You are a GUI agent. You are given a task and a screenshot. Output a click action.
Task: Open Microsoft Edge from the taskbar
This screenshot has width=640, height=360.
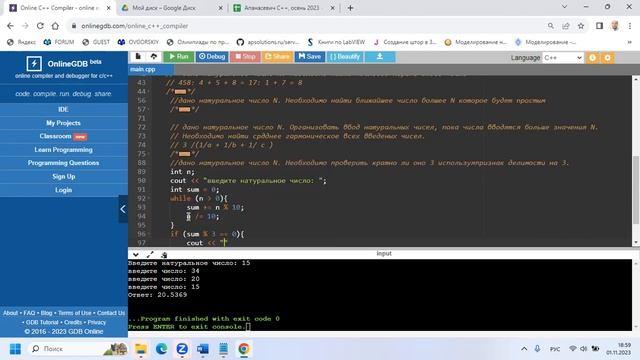pos(162,349)
